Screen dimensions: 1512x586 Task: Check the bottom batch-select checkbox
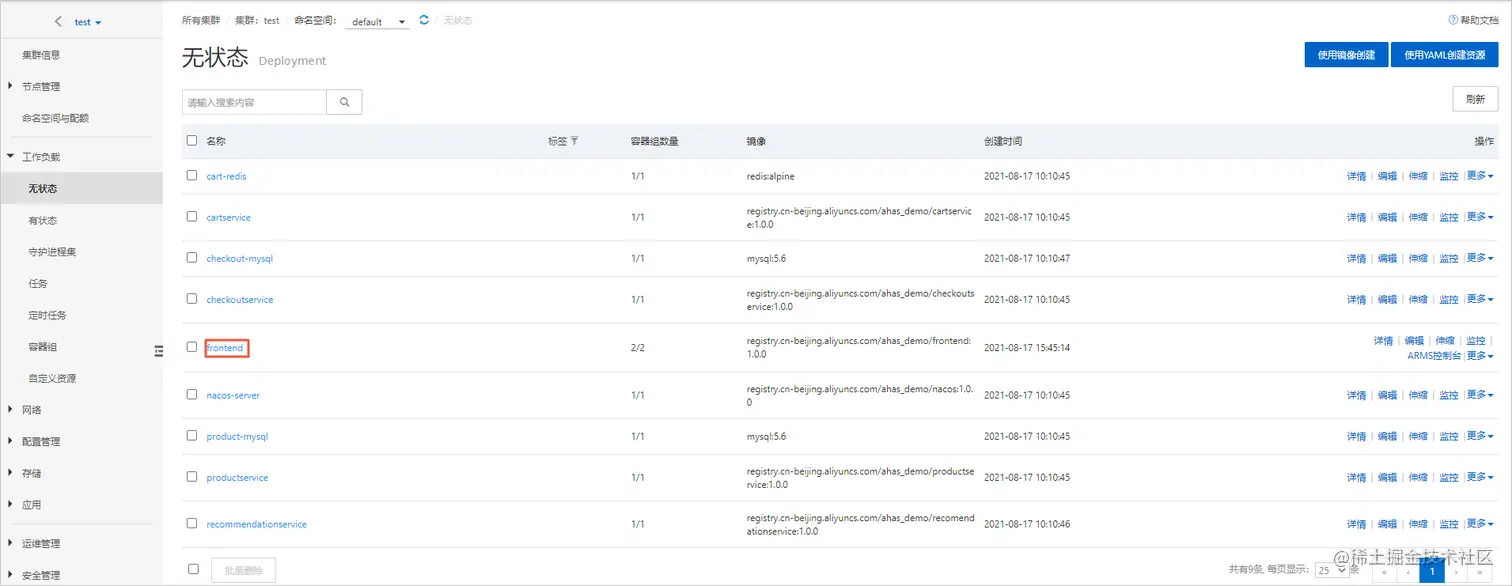[193, 569]
